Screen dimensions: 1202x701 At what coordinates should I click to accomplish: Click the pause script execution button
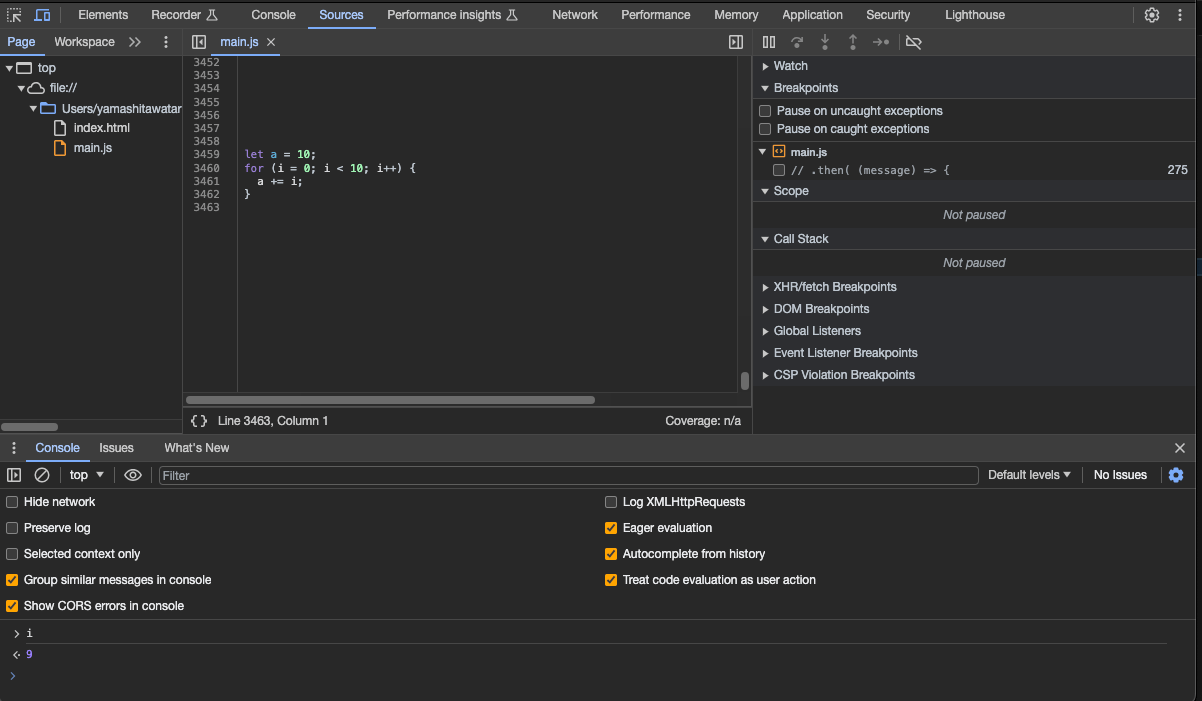click(x=768, y=42)
